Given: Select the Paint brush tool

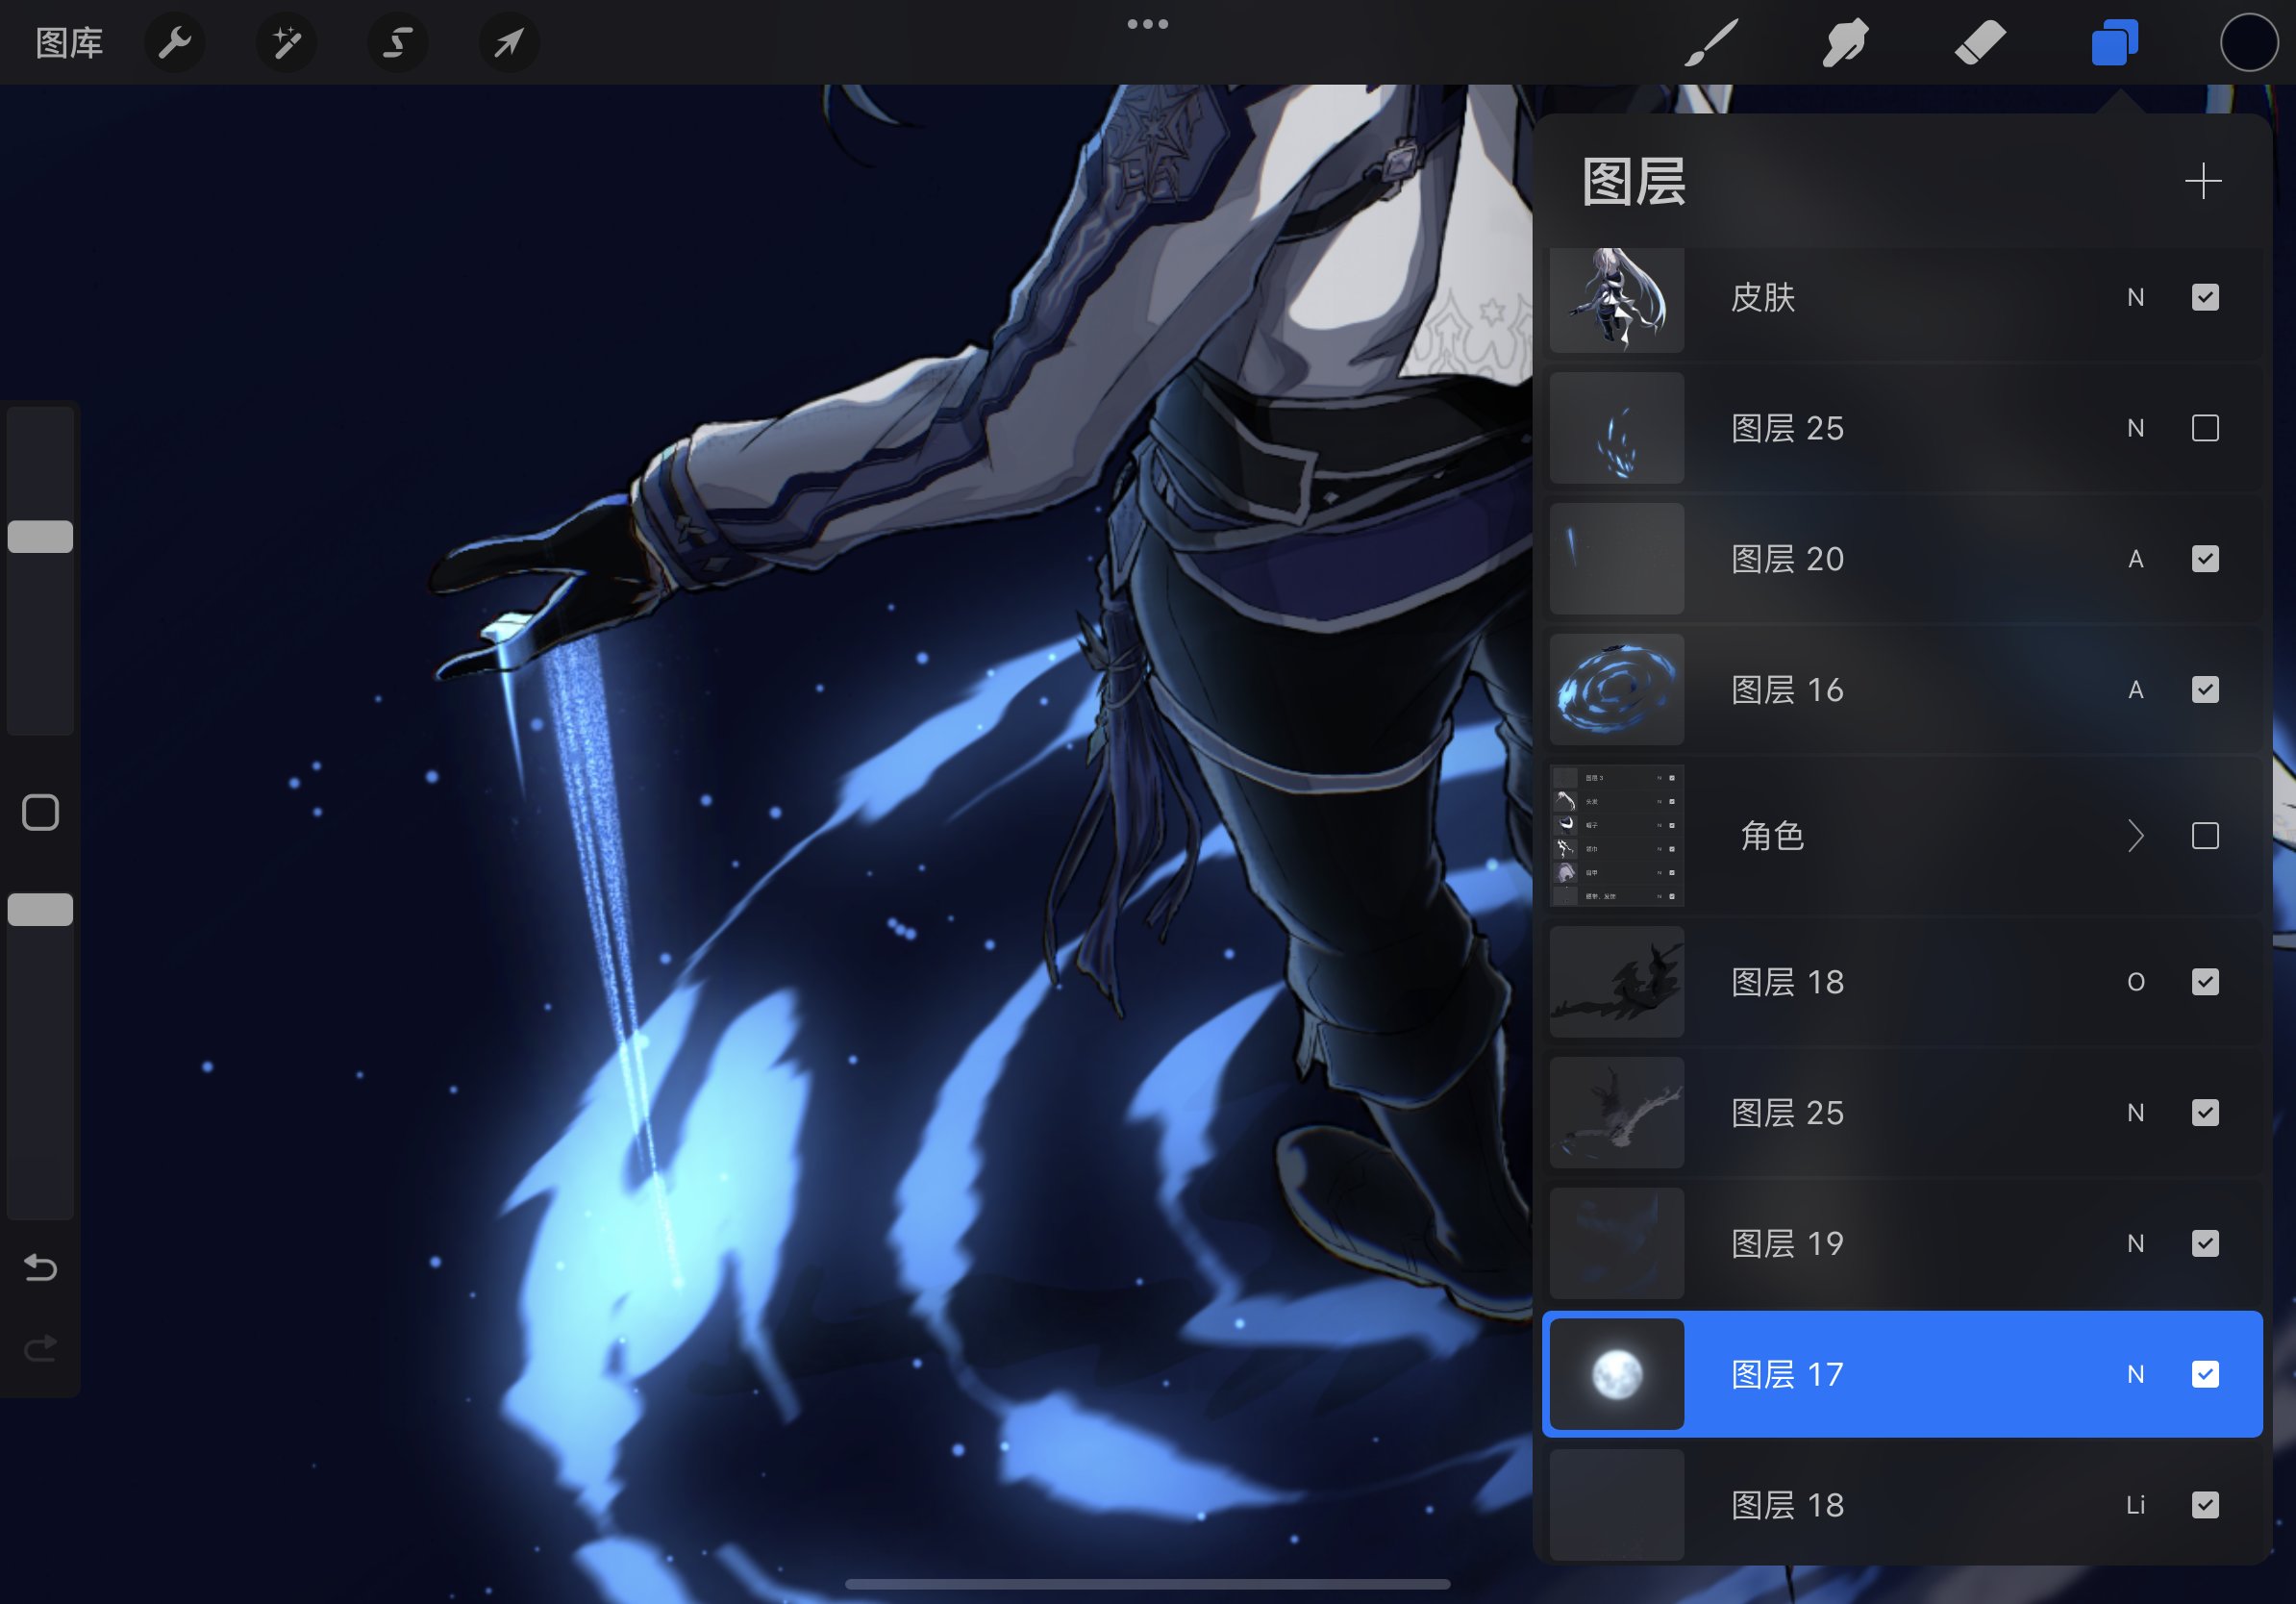Looking at the screenshot, I should 1711,43.
